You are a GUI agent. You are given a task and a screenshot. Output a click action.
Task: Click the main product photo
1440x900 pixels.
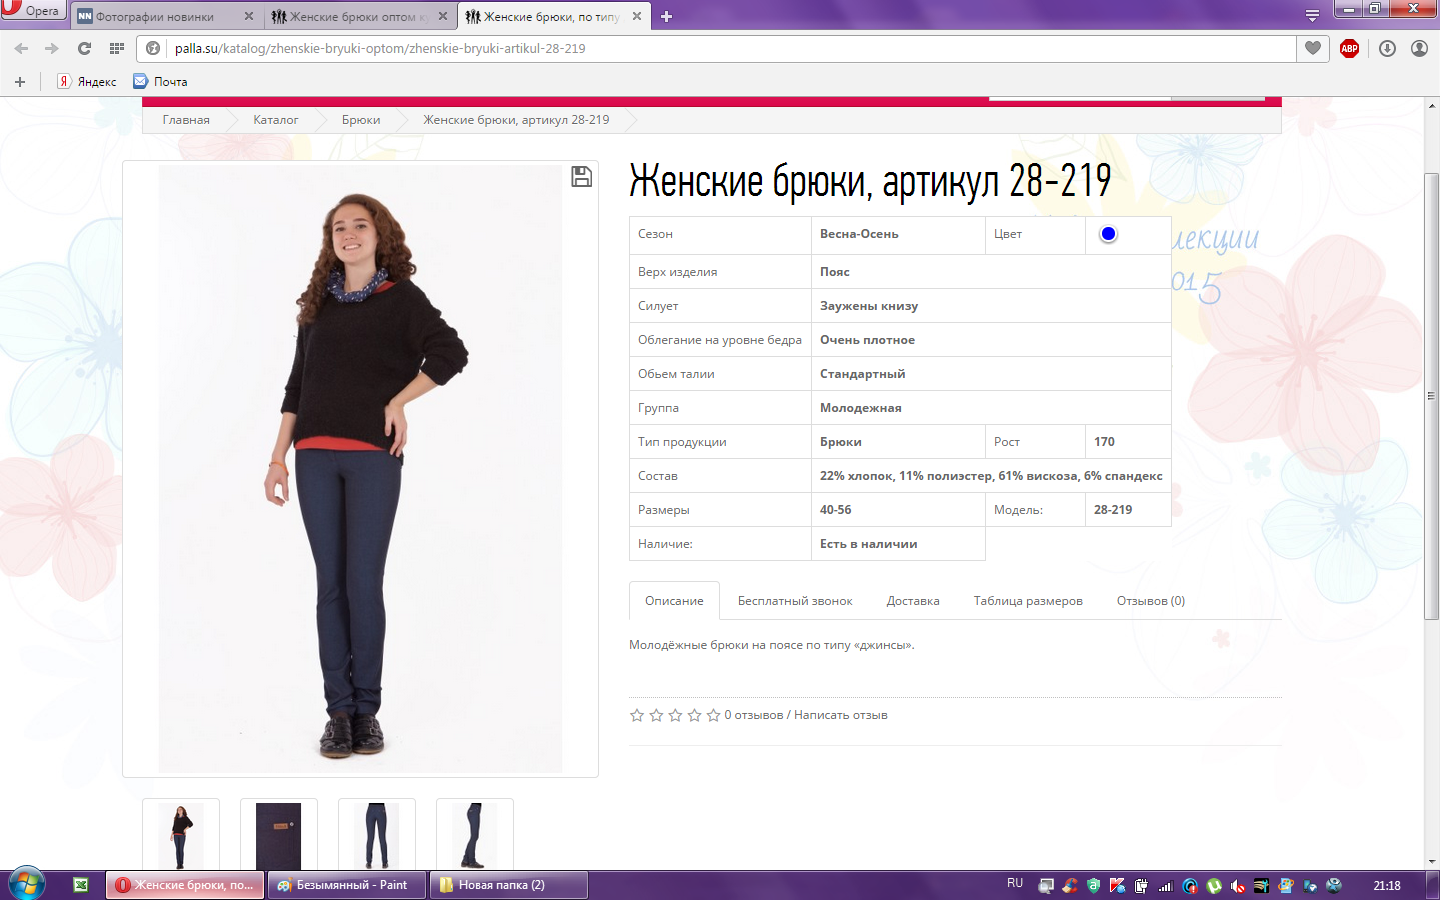360,469
